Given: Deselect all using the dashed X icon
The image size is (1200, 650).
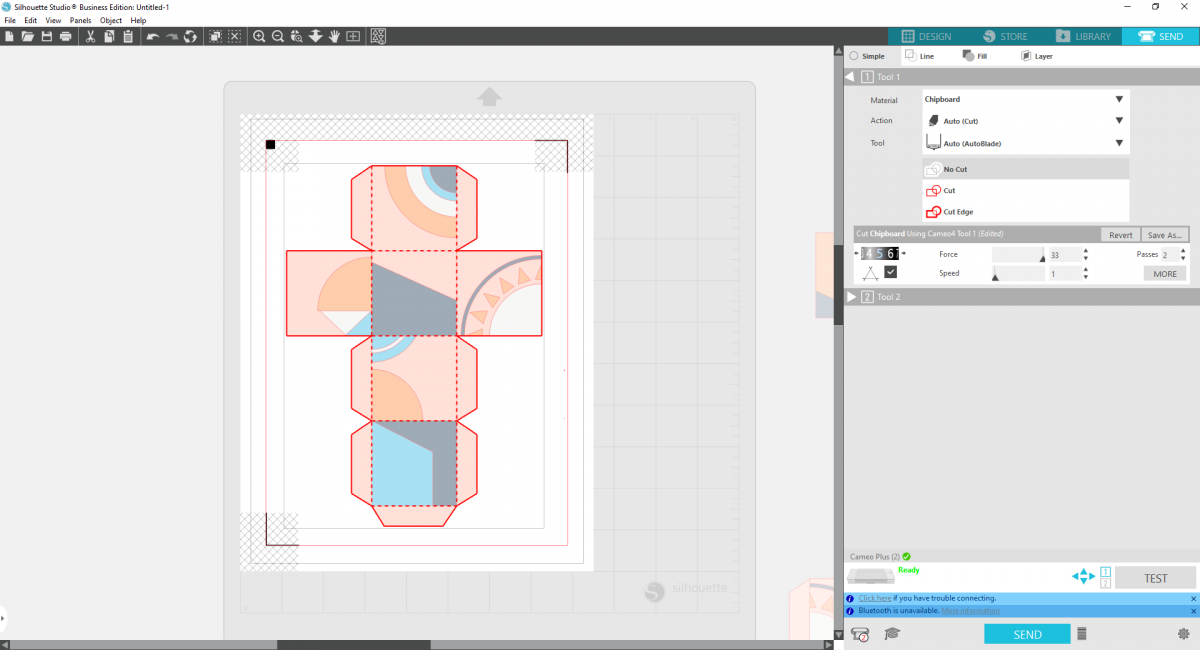Looking at the screenshot, I should pos(234,36).
